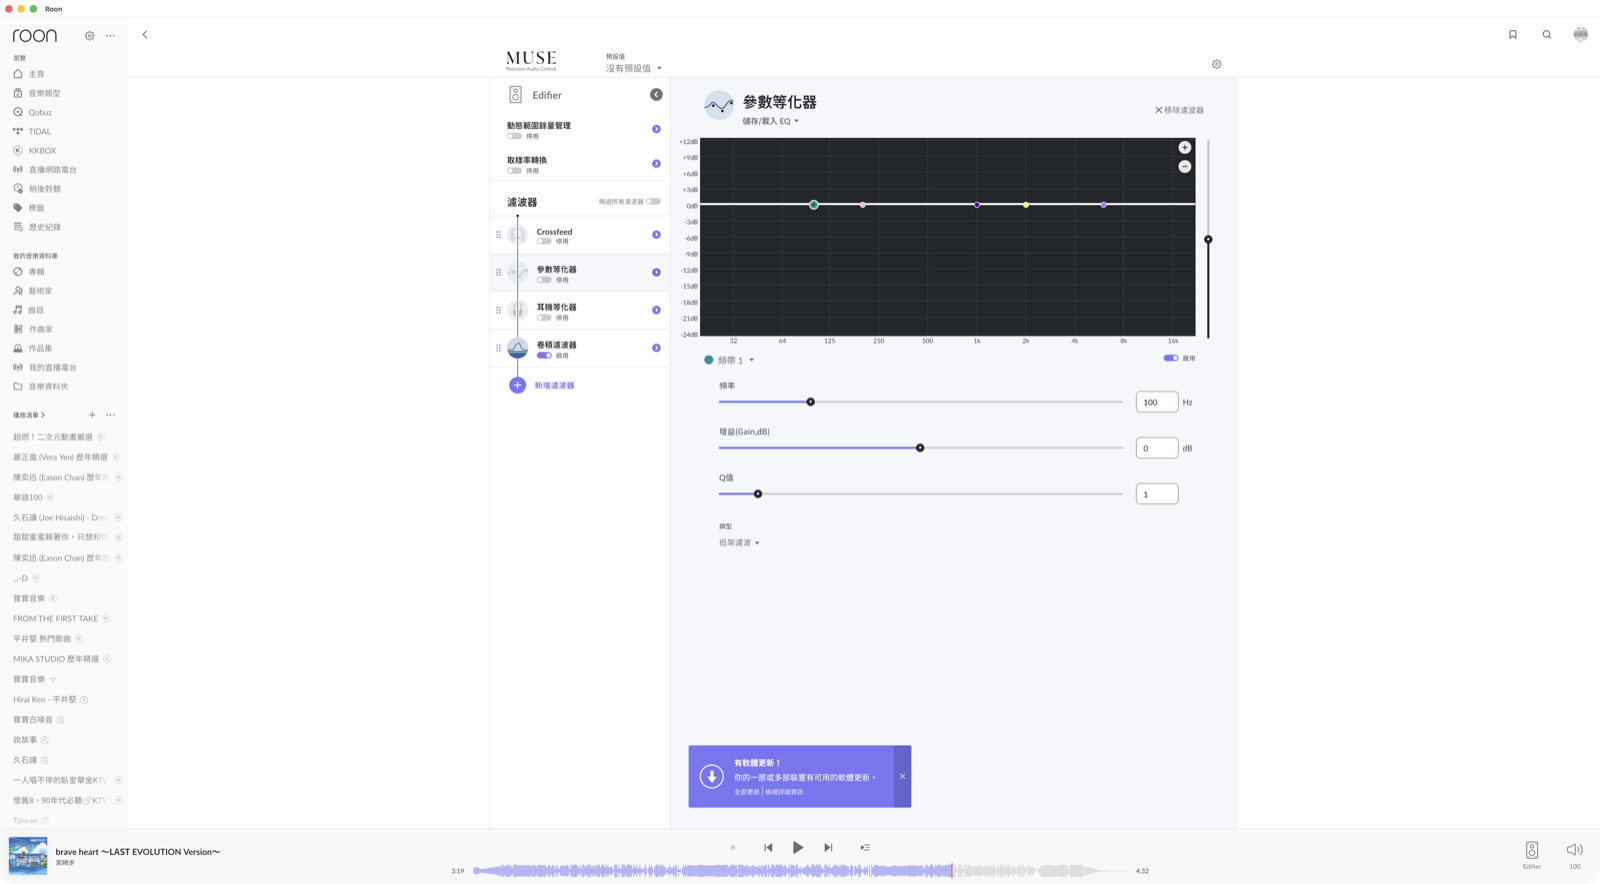The image size is (1600, 884).
Task: Click the 頻率 frequency slider handle
Action: [811, 402]
